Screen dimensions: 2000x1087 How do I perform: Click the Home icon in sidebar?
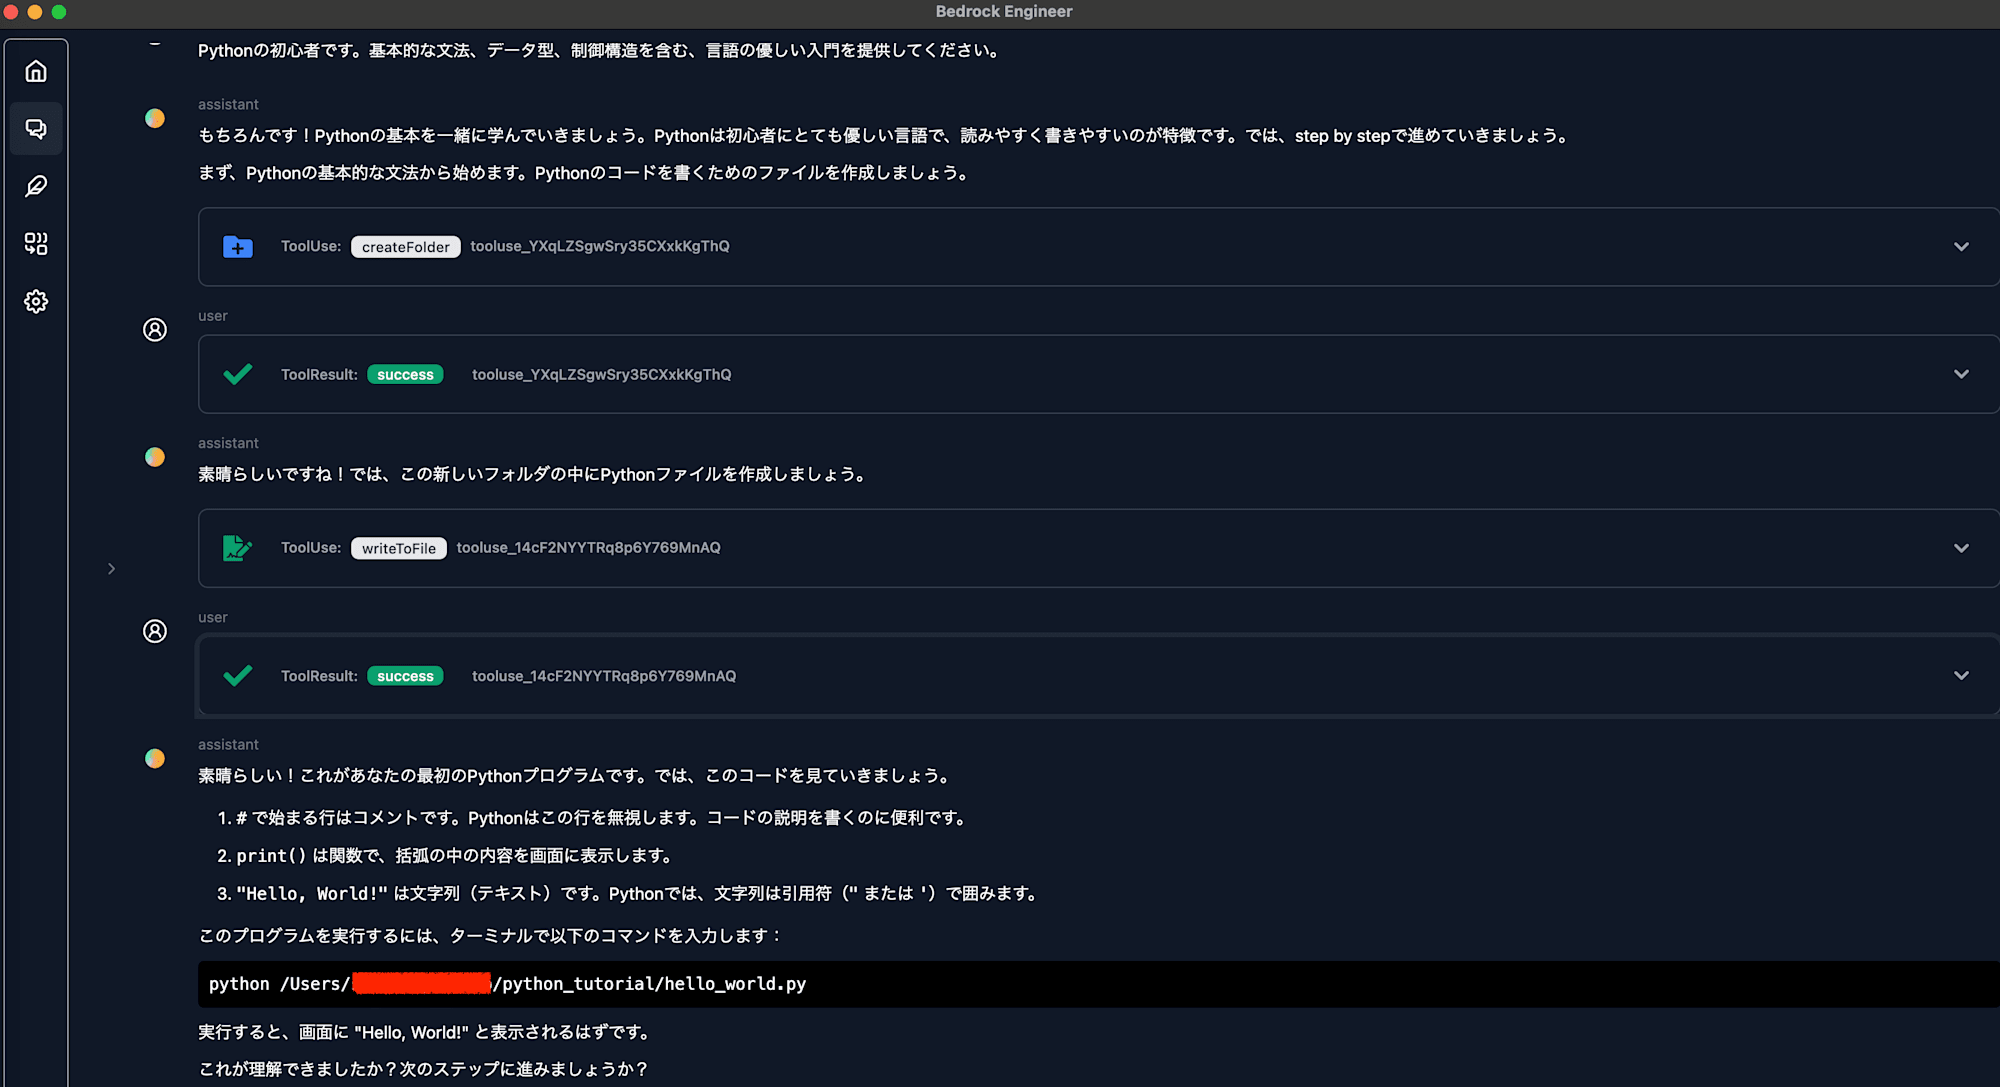(36, 74)
